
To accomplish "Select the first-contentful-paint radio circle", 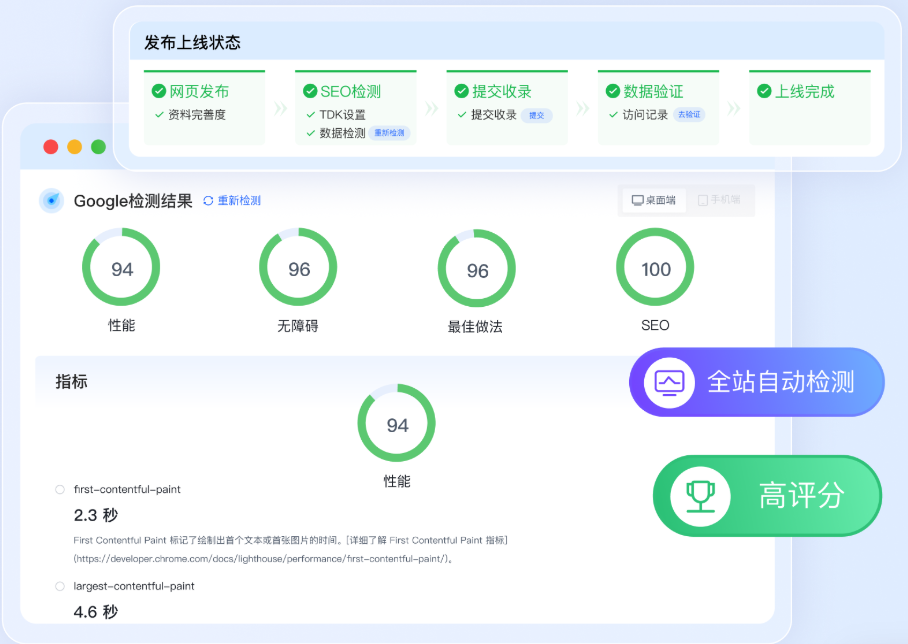I will point(60,490).
